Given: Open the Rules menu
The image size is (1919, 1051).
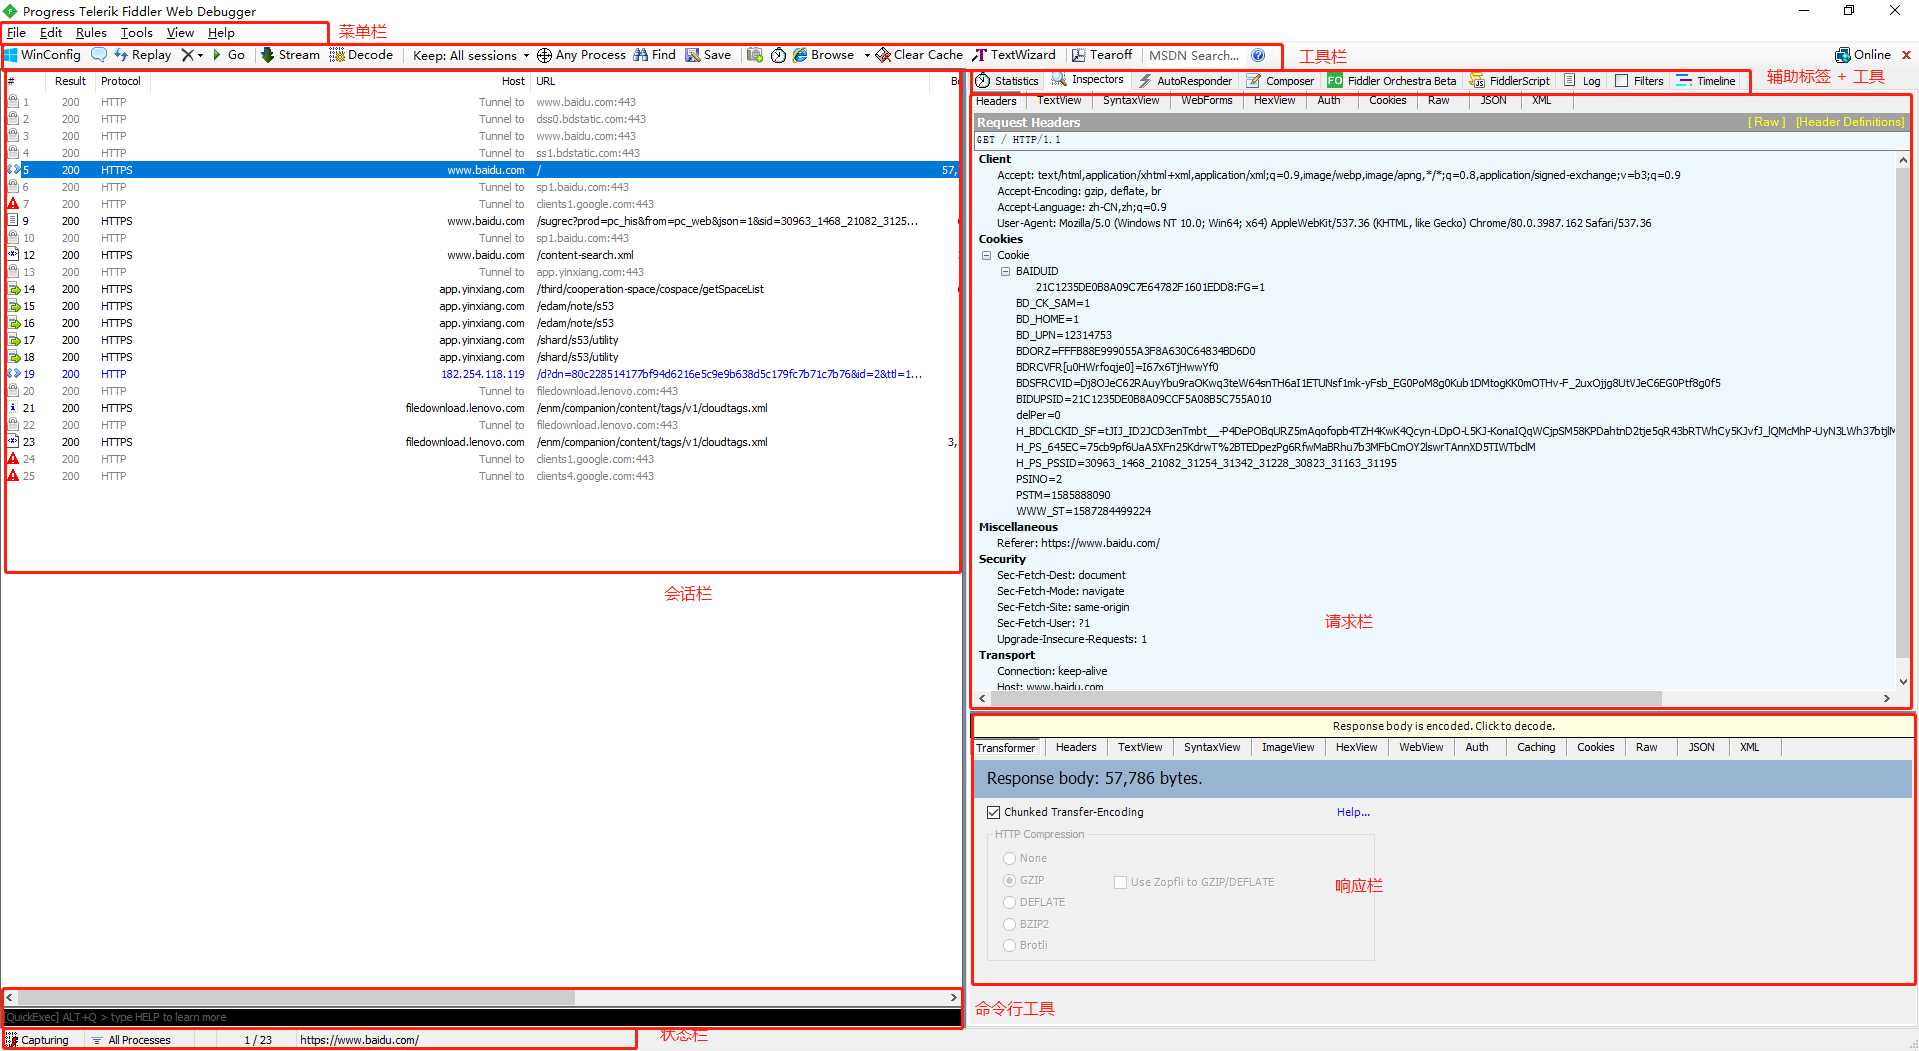Looking at the screenshot, I should pos(91,33).
